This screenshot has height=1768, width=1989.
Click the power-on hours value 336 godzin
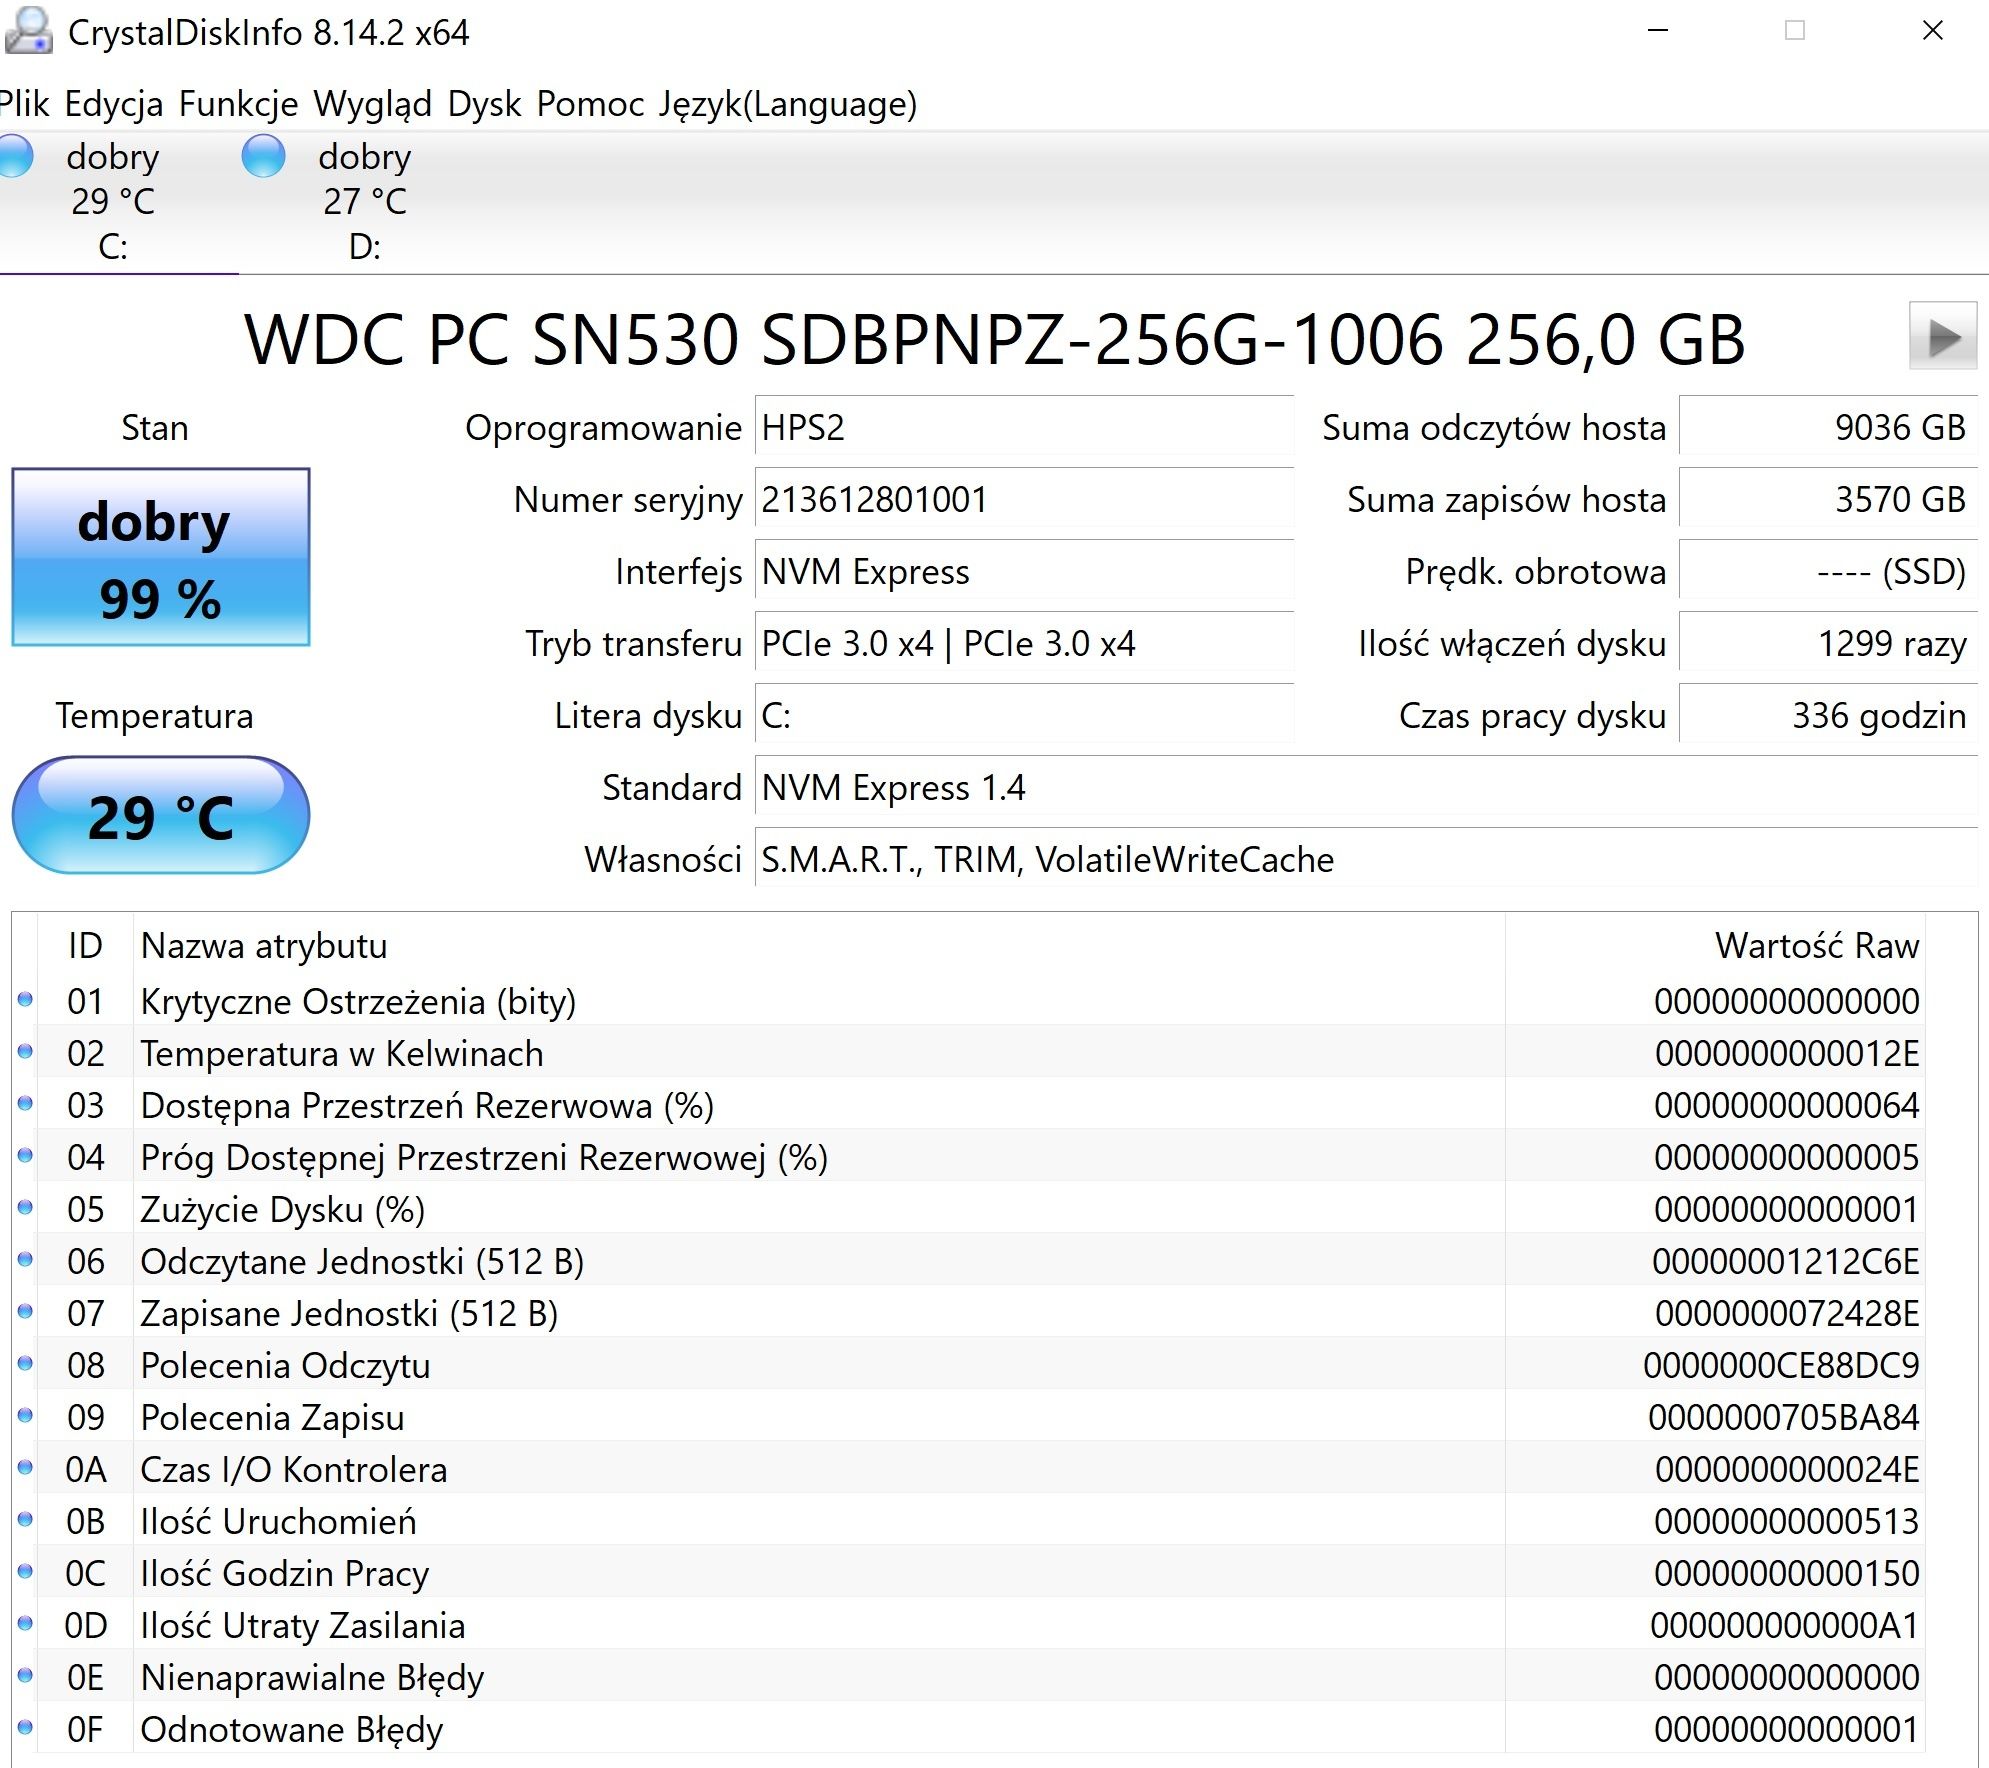coord(1828,715)
